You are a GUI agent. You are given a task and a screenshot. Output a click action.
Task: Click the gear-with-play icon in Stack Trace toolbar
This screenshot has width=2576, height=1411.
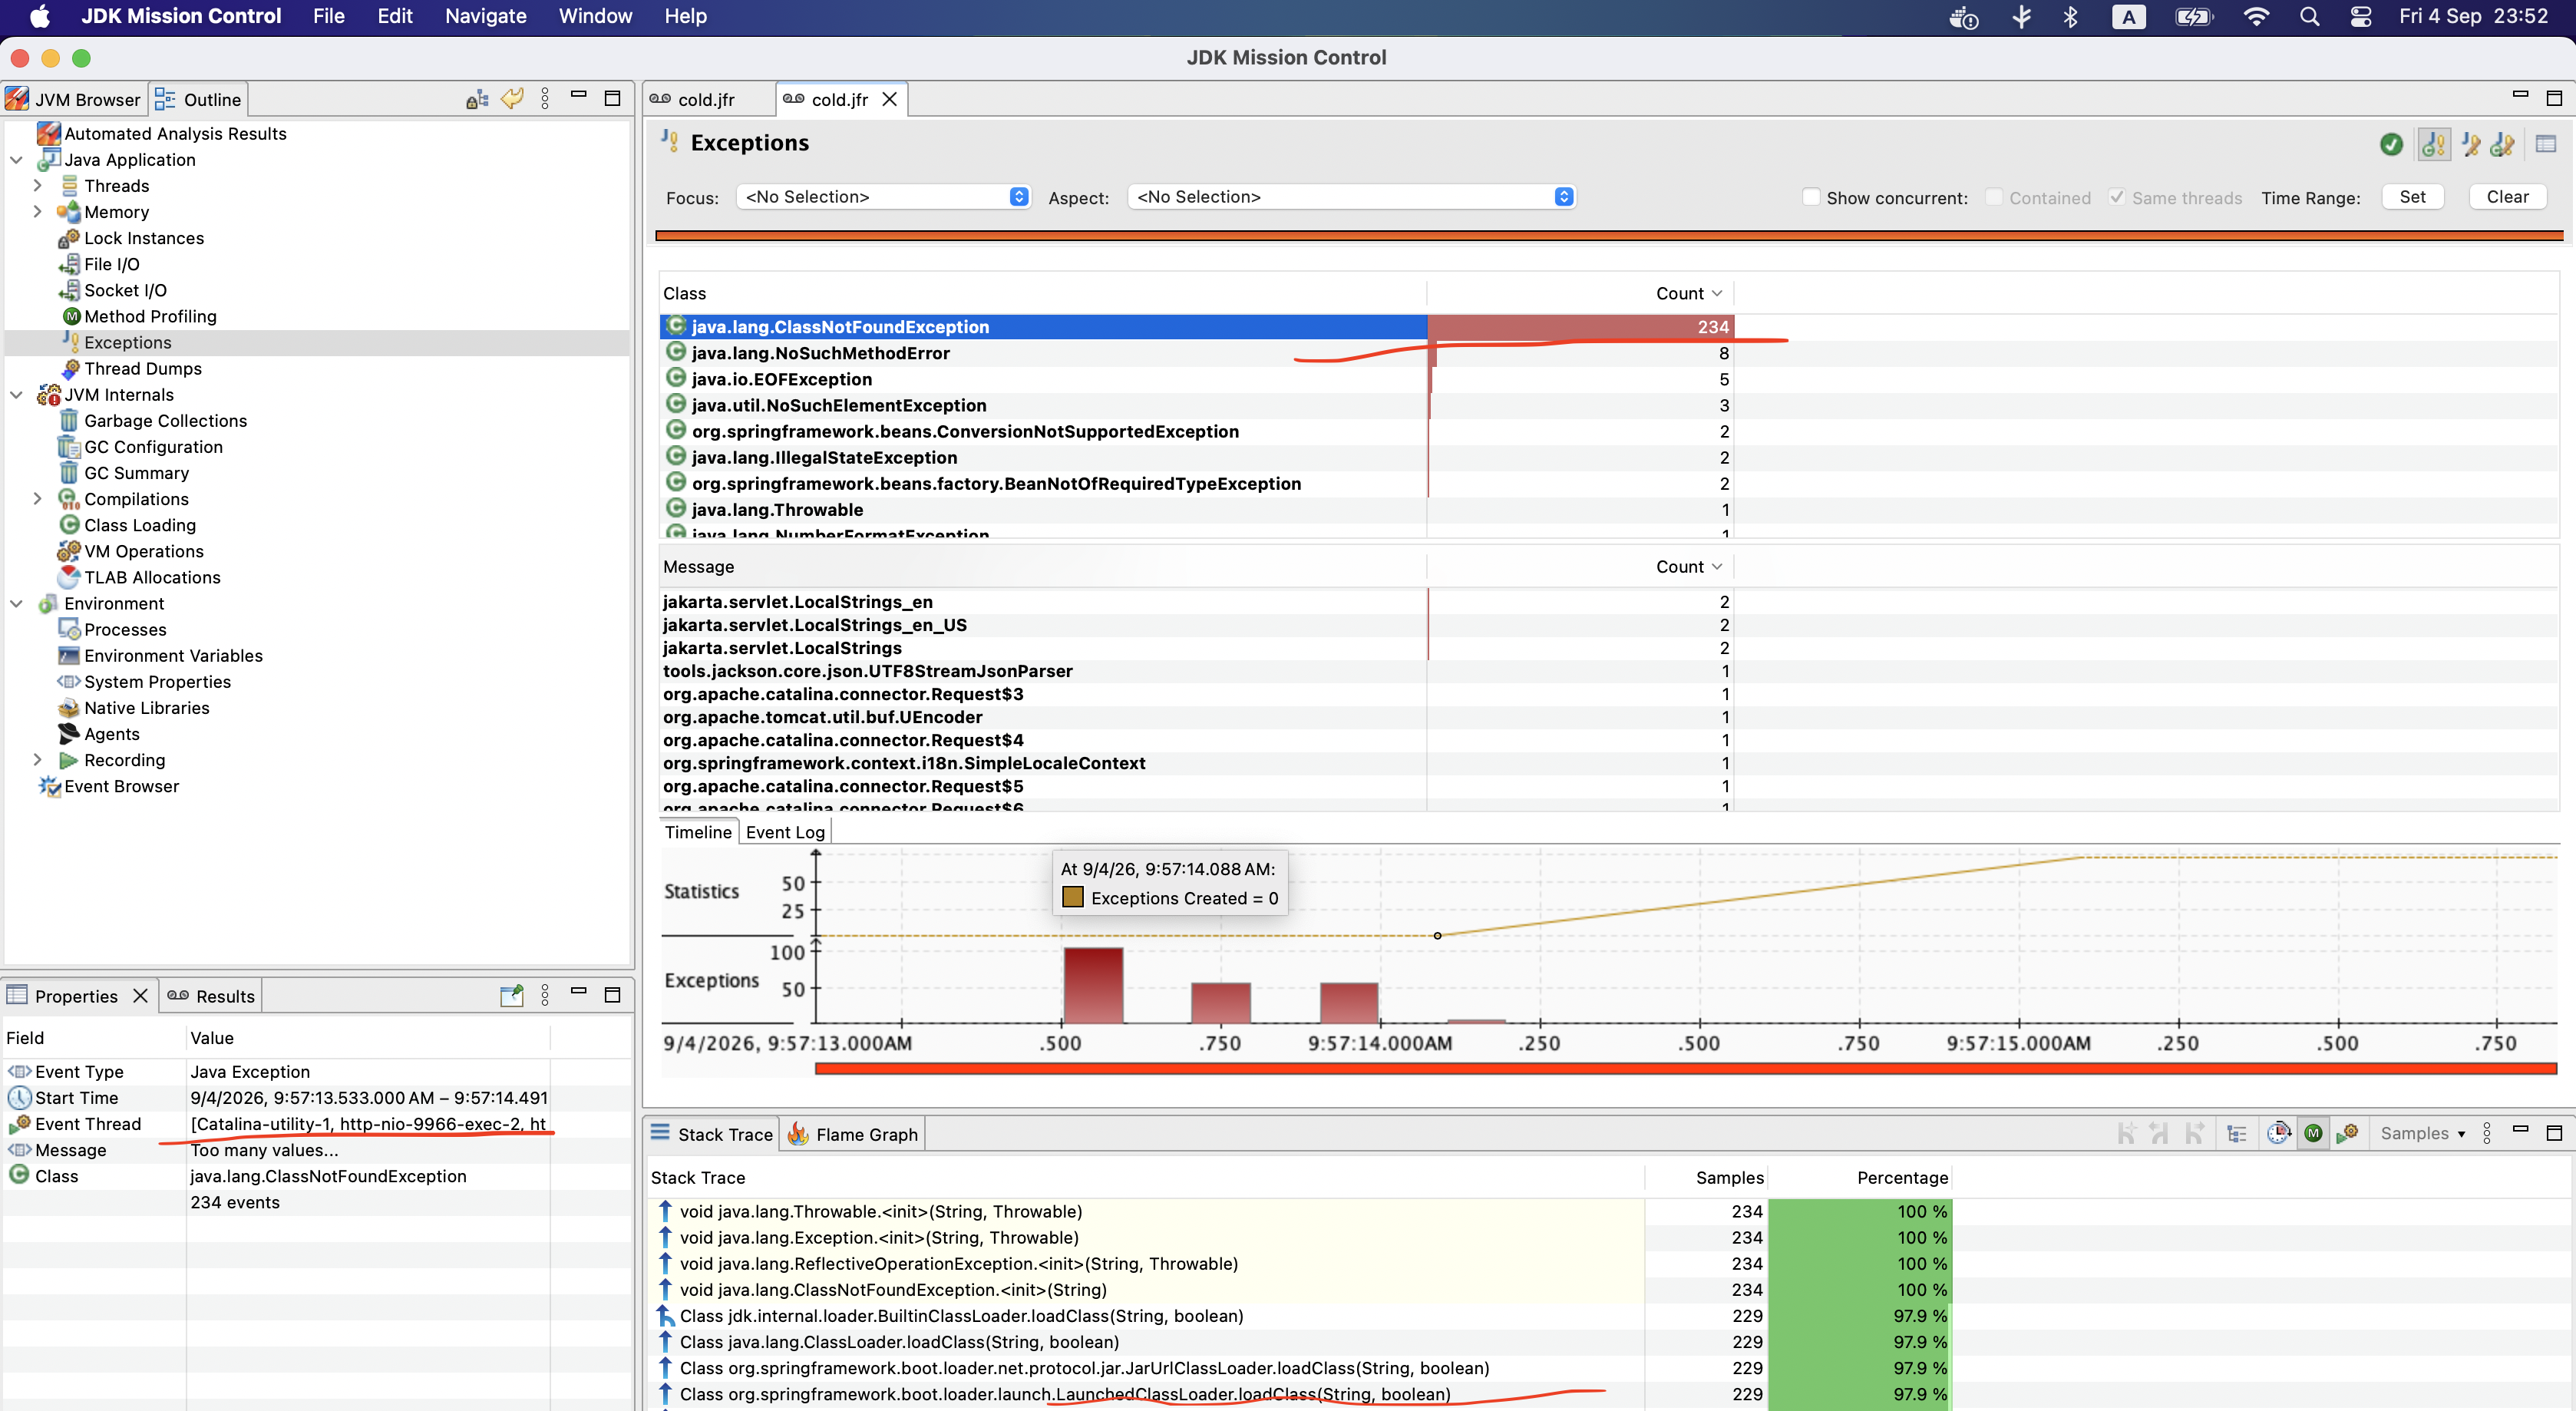(x=2348, y=1133)
